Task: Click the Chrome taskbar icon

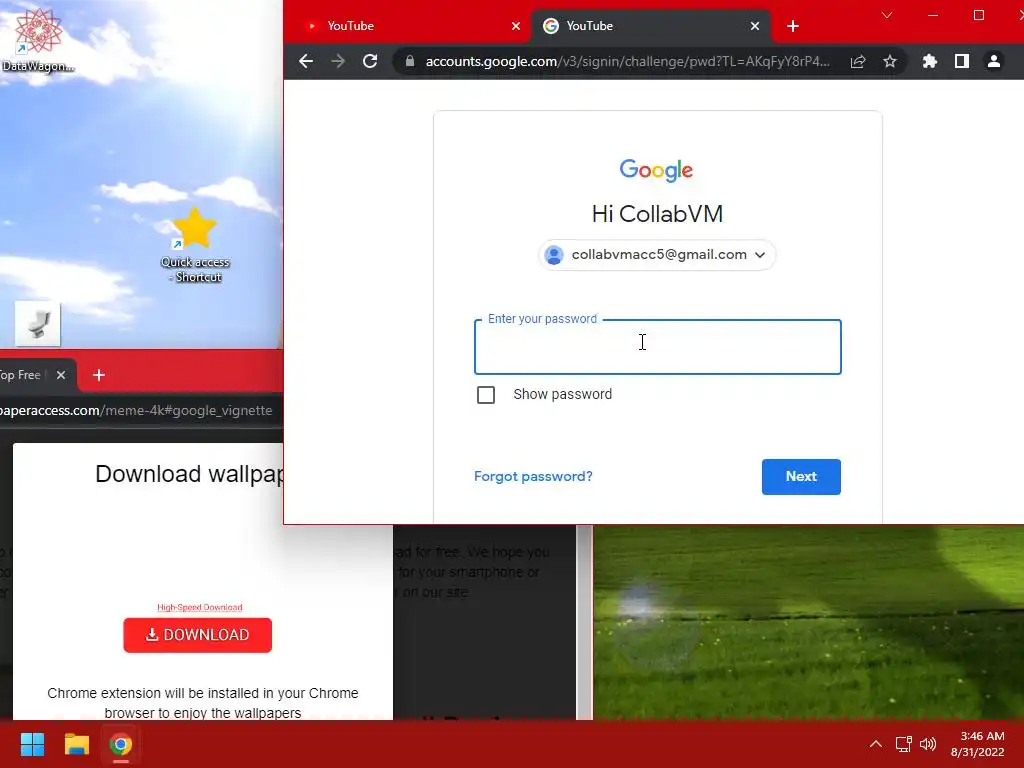Action: pos(121,744)
